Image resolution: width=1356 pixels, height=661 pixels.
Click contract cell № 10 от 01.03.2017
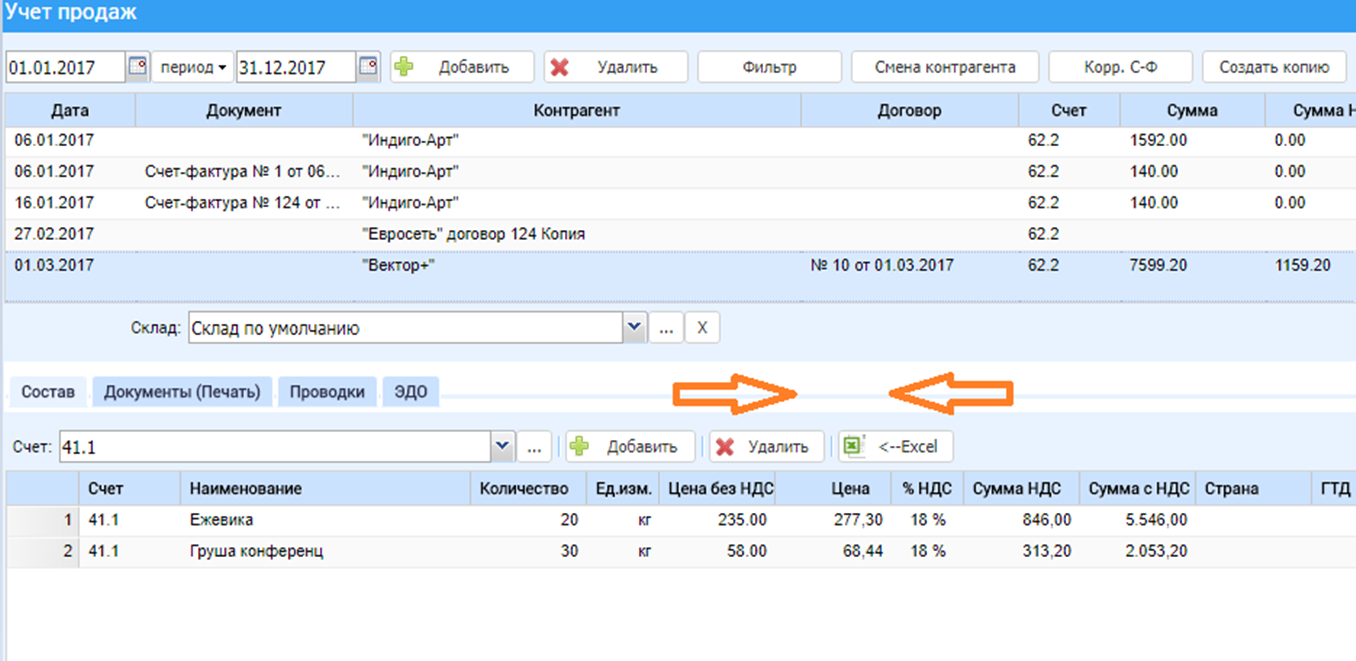[880, 266]
